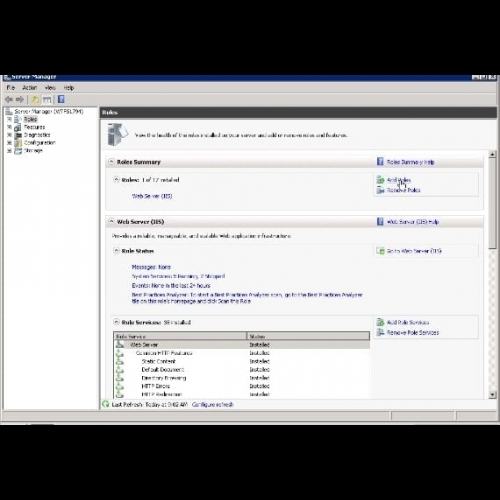Click the Add Role Services icon

(x=380, y=322)
